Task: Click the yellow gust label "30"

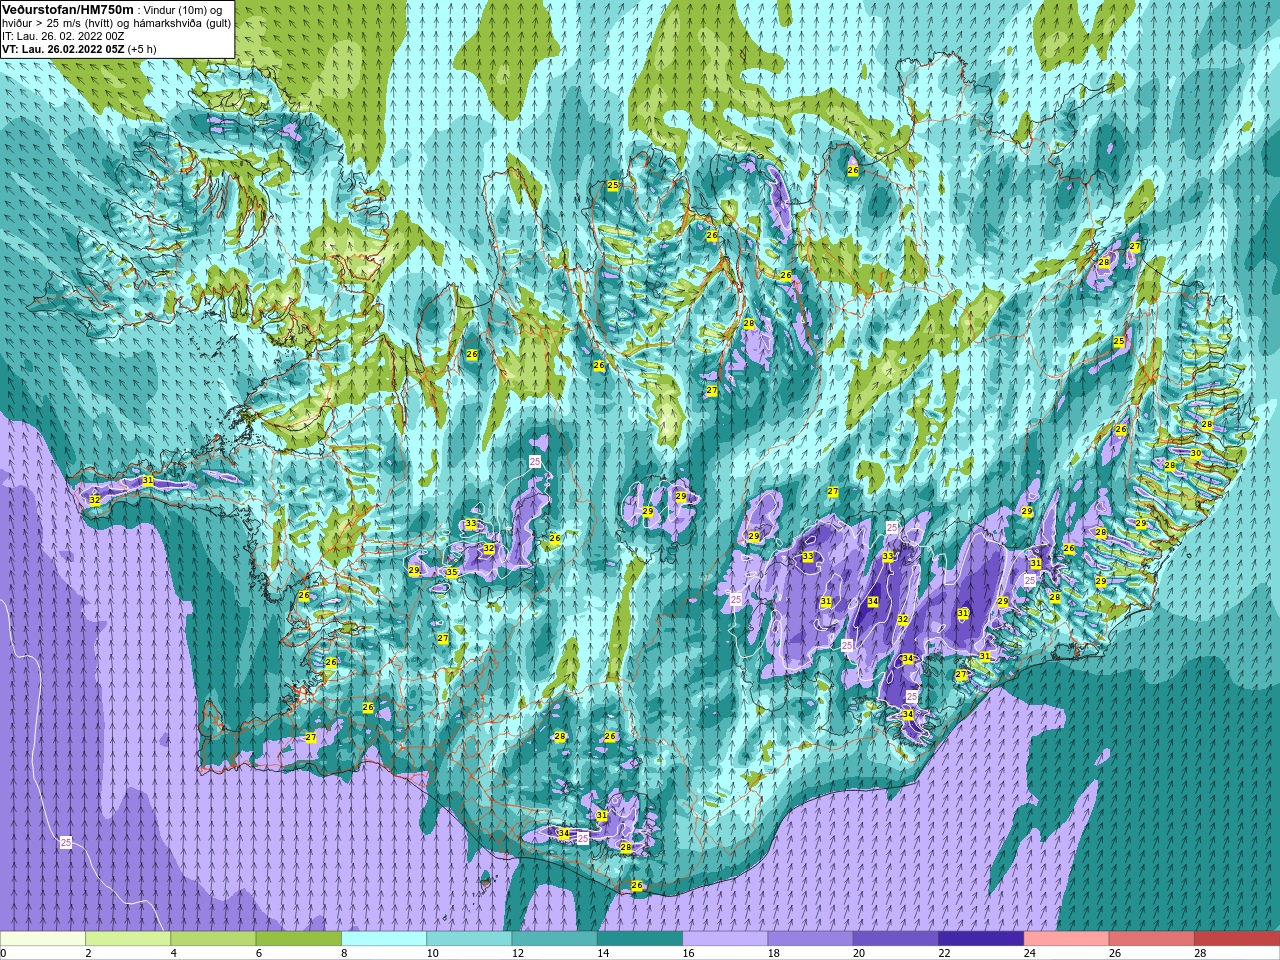Action: tap(1196, 454)
